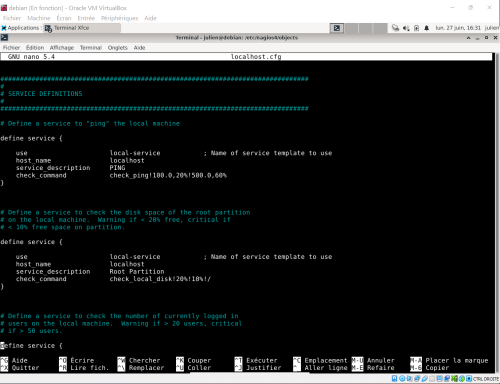Open terminal's Affichage menu

tap(62, 48)
